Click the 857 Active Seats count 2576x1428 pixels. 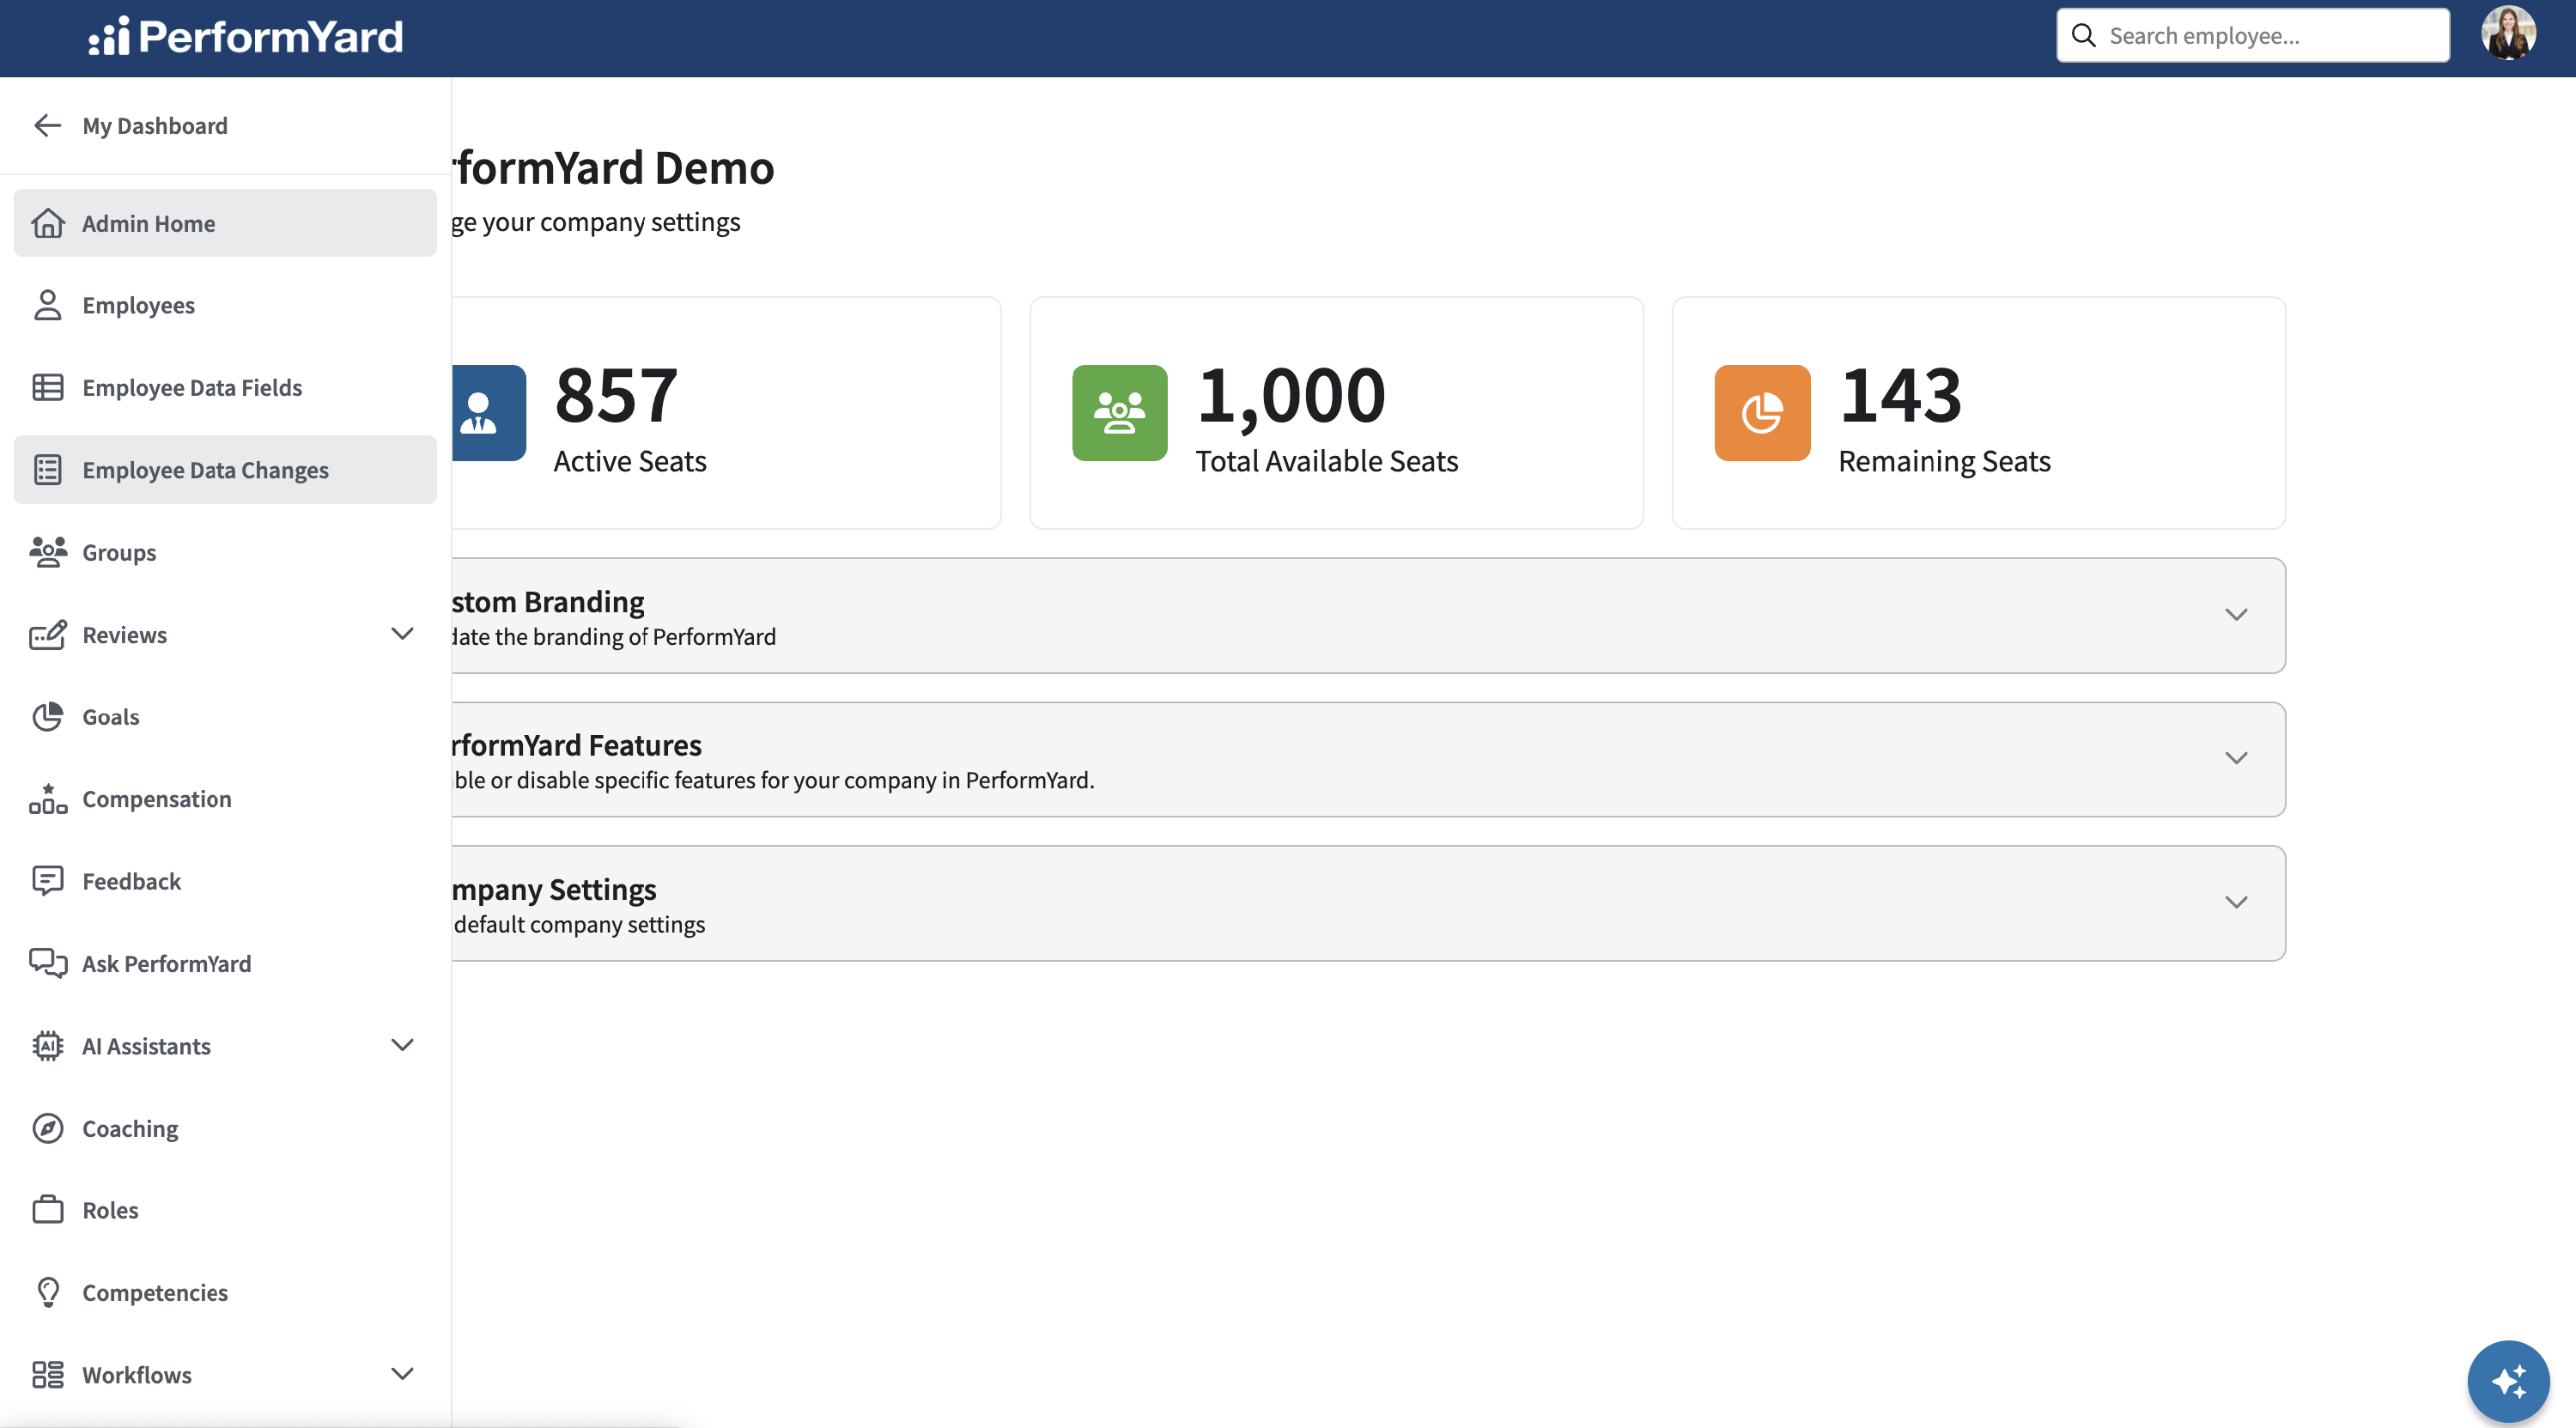(616, 394)
